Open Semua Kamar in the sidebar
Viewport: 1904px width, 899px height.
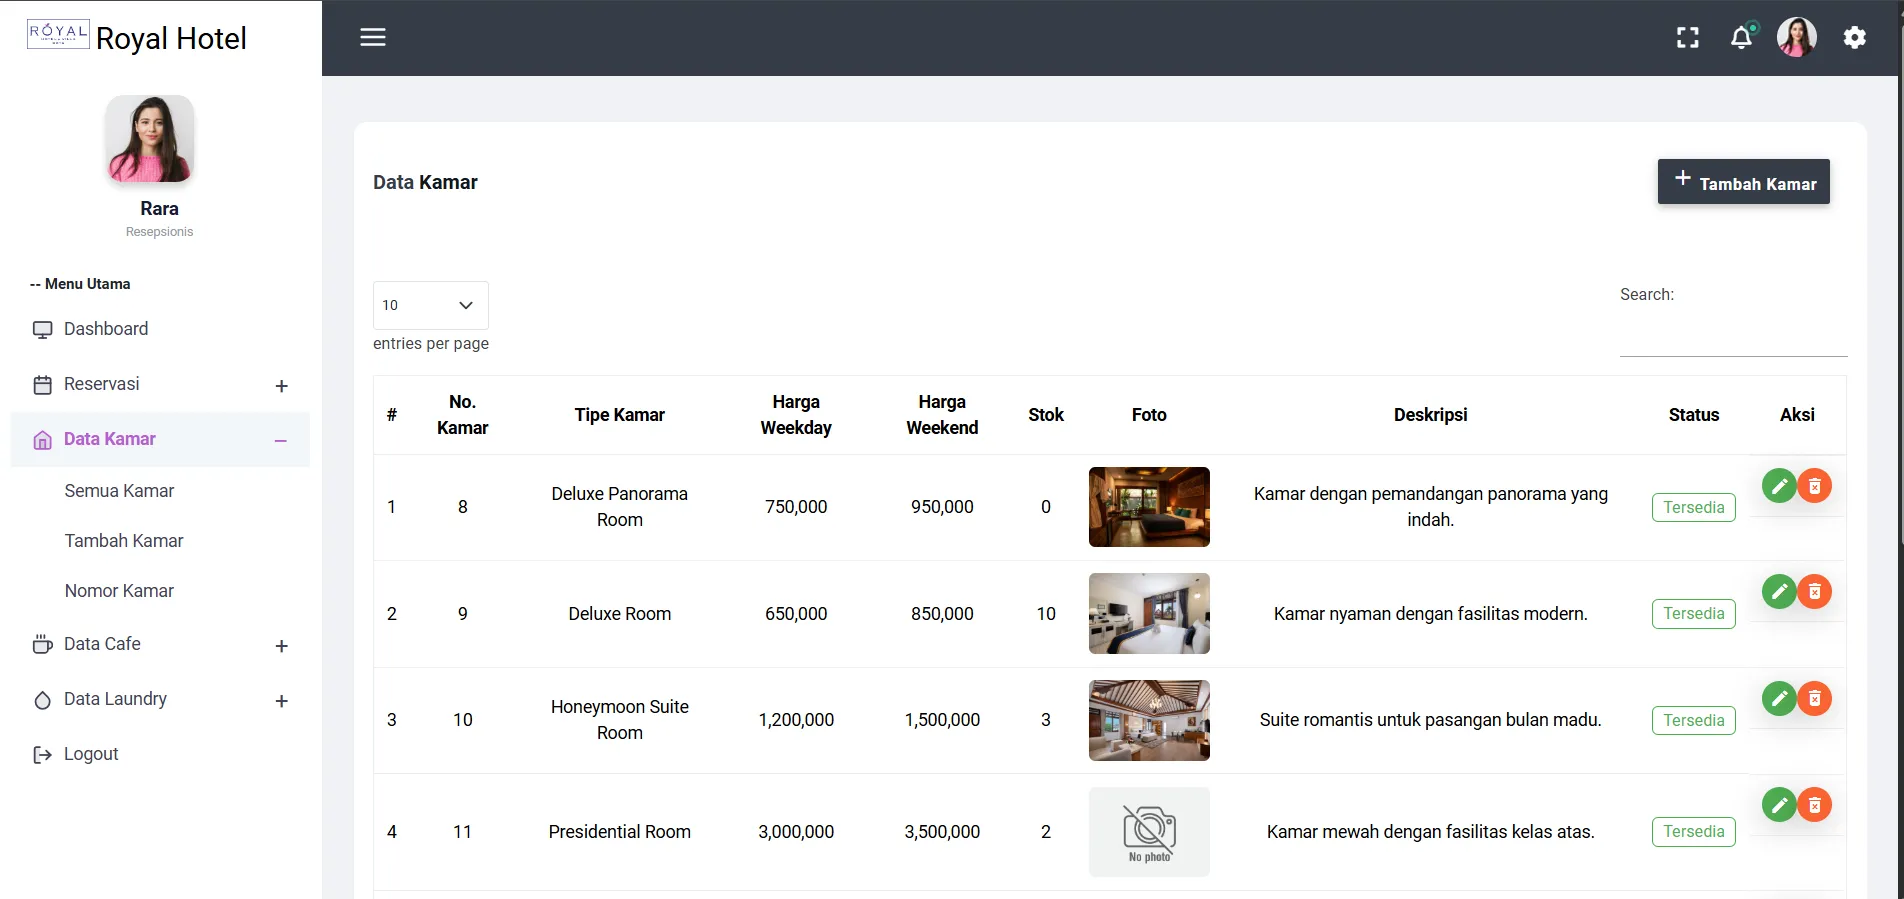119,491
